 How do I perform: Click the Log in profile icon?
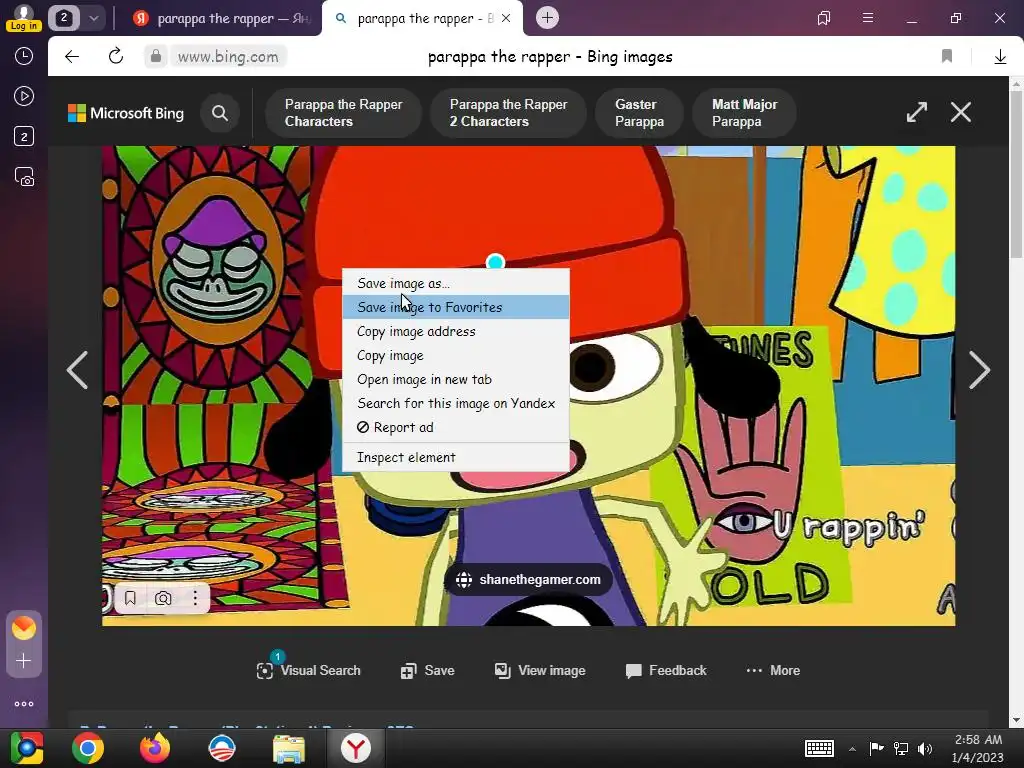point(24,18)
